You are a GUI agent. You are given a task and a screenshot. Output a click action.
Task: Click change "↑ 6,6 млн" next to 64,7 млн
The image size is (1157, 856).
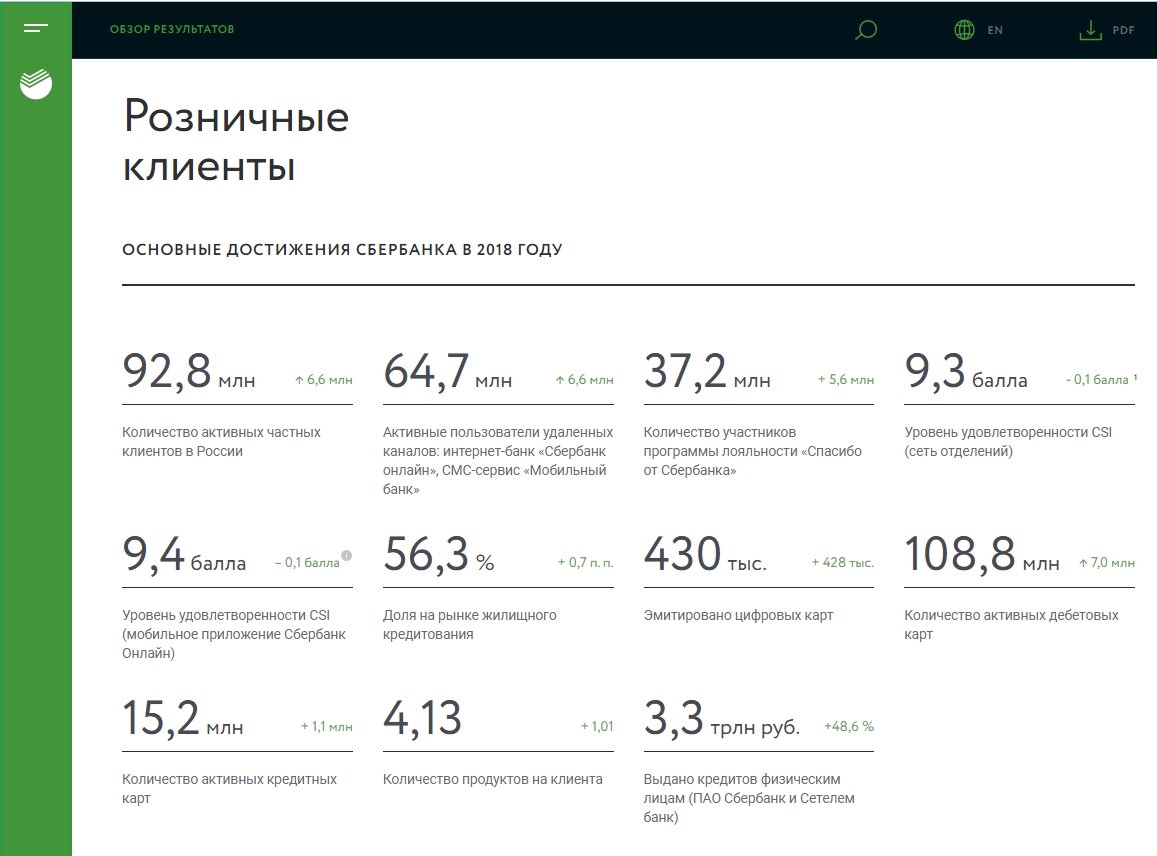point(584,380)
